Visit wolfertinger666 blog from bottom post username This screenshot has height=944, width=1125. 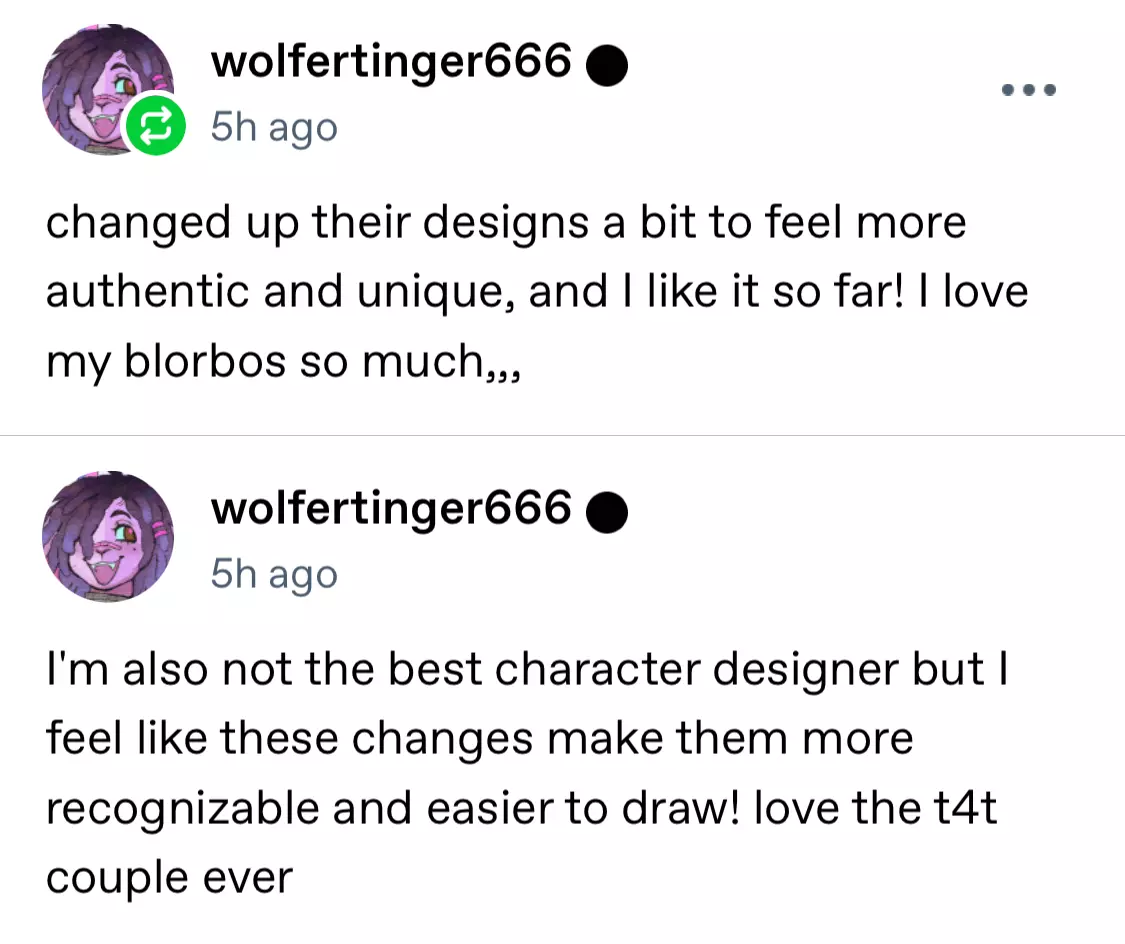(390, 509)
